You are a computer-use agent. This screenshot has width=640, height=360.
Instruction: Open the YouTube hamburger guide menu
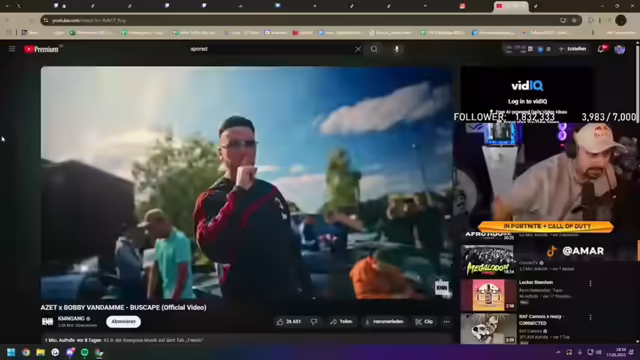(12, 49)
